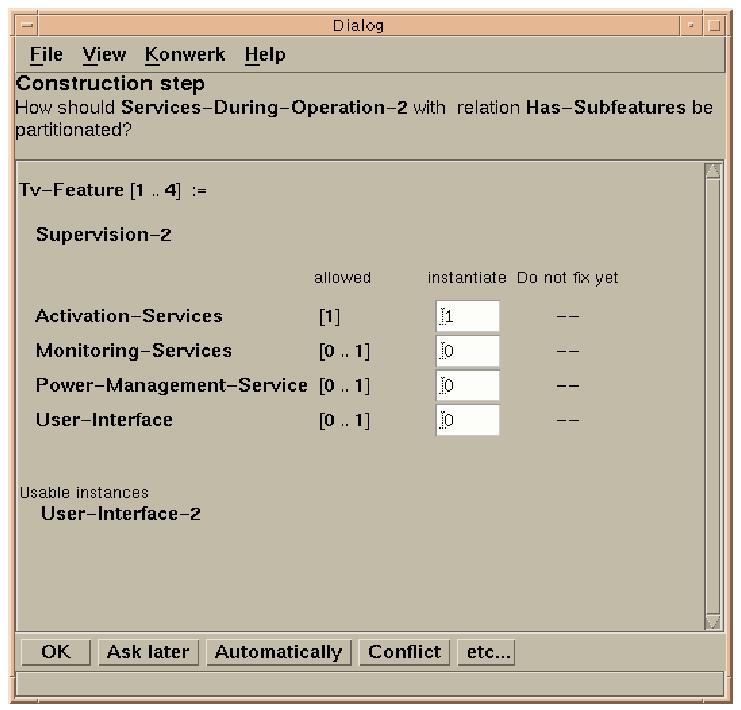Click the Activation-Services 'Do not fix yet' dashes
The image size is (741, 710).
568,316
